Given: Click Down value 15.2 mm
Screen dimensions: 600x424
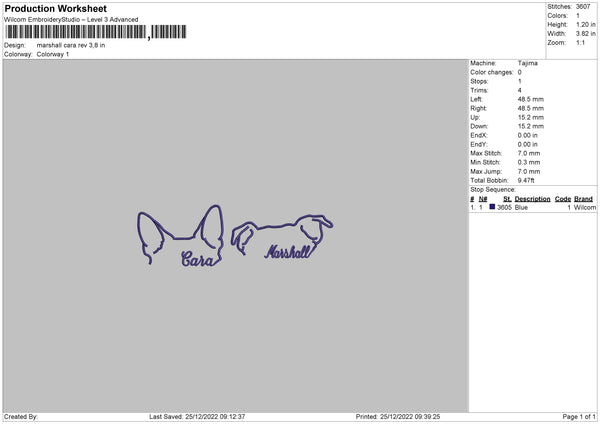Looking at the screenshot, I should 531,126.
